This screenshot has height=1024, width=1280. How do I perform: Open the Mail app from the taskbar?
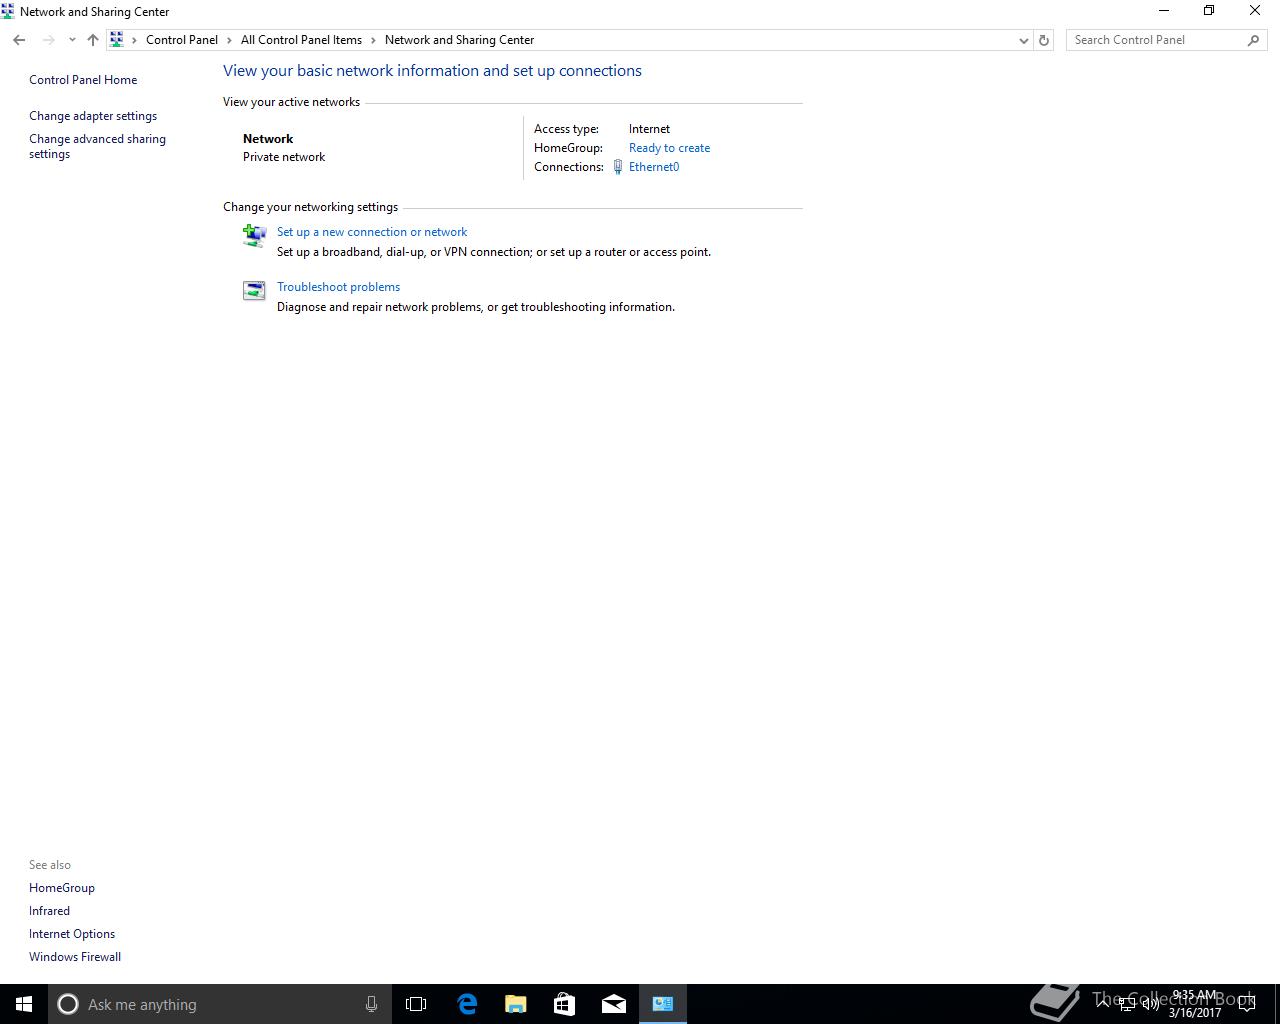click(614, 1004)
